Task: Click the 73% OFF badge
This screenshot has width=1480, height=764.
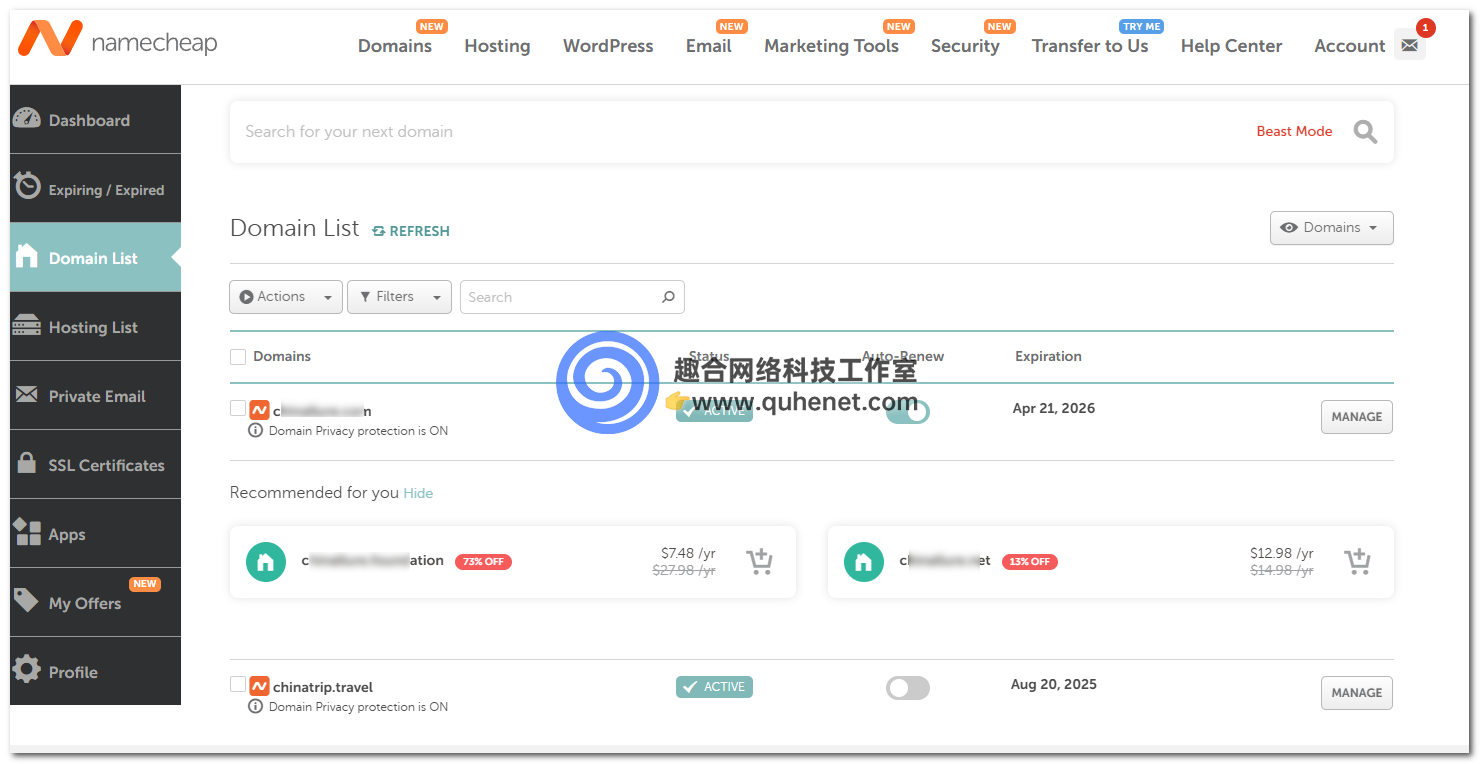Action: [x=483, y=562]
